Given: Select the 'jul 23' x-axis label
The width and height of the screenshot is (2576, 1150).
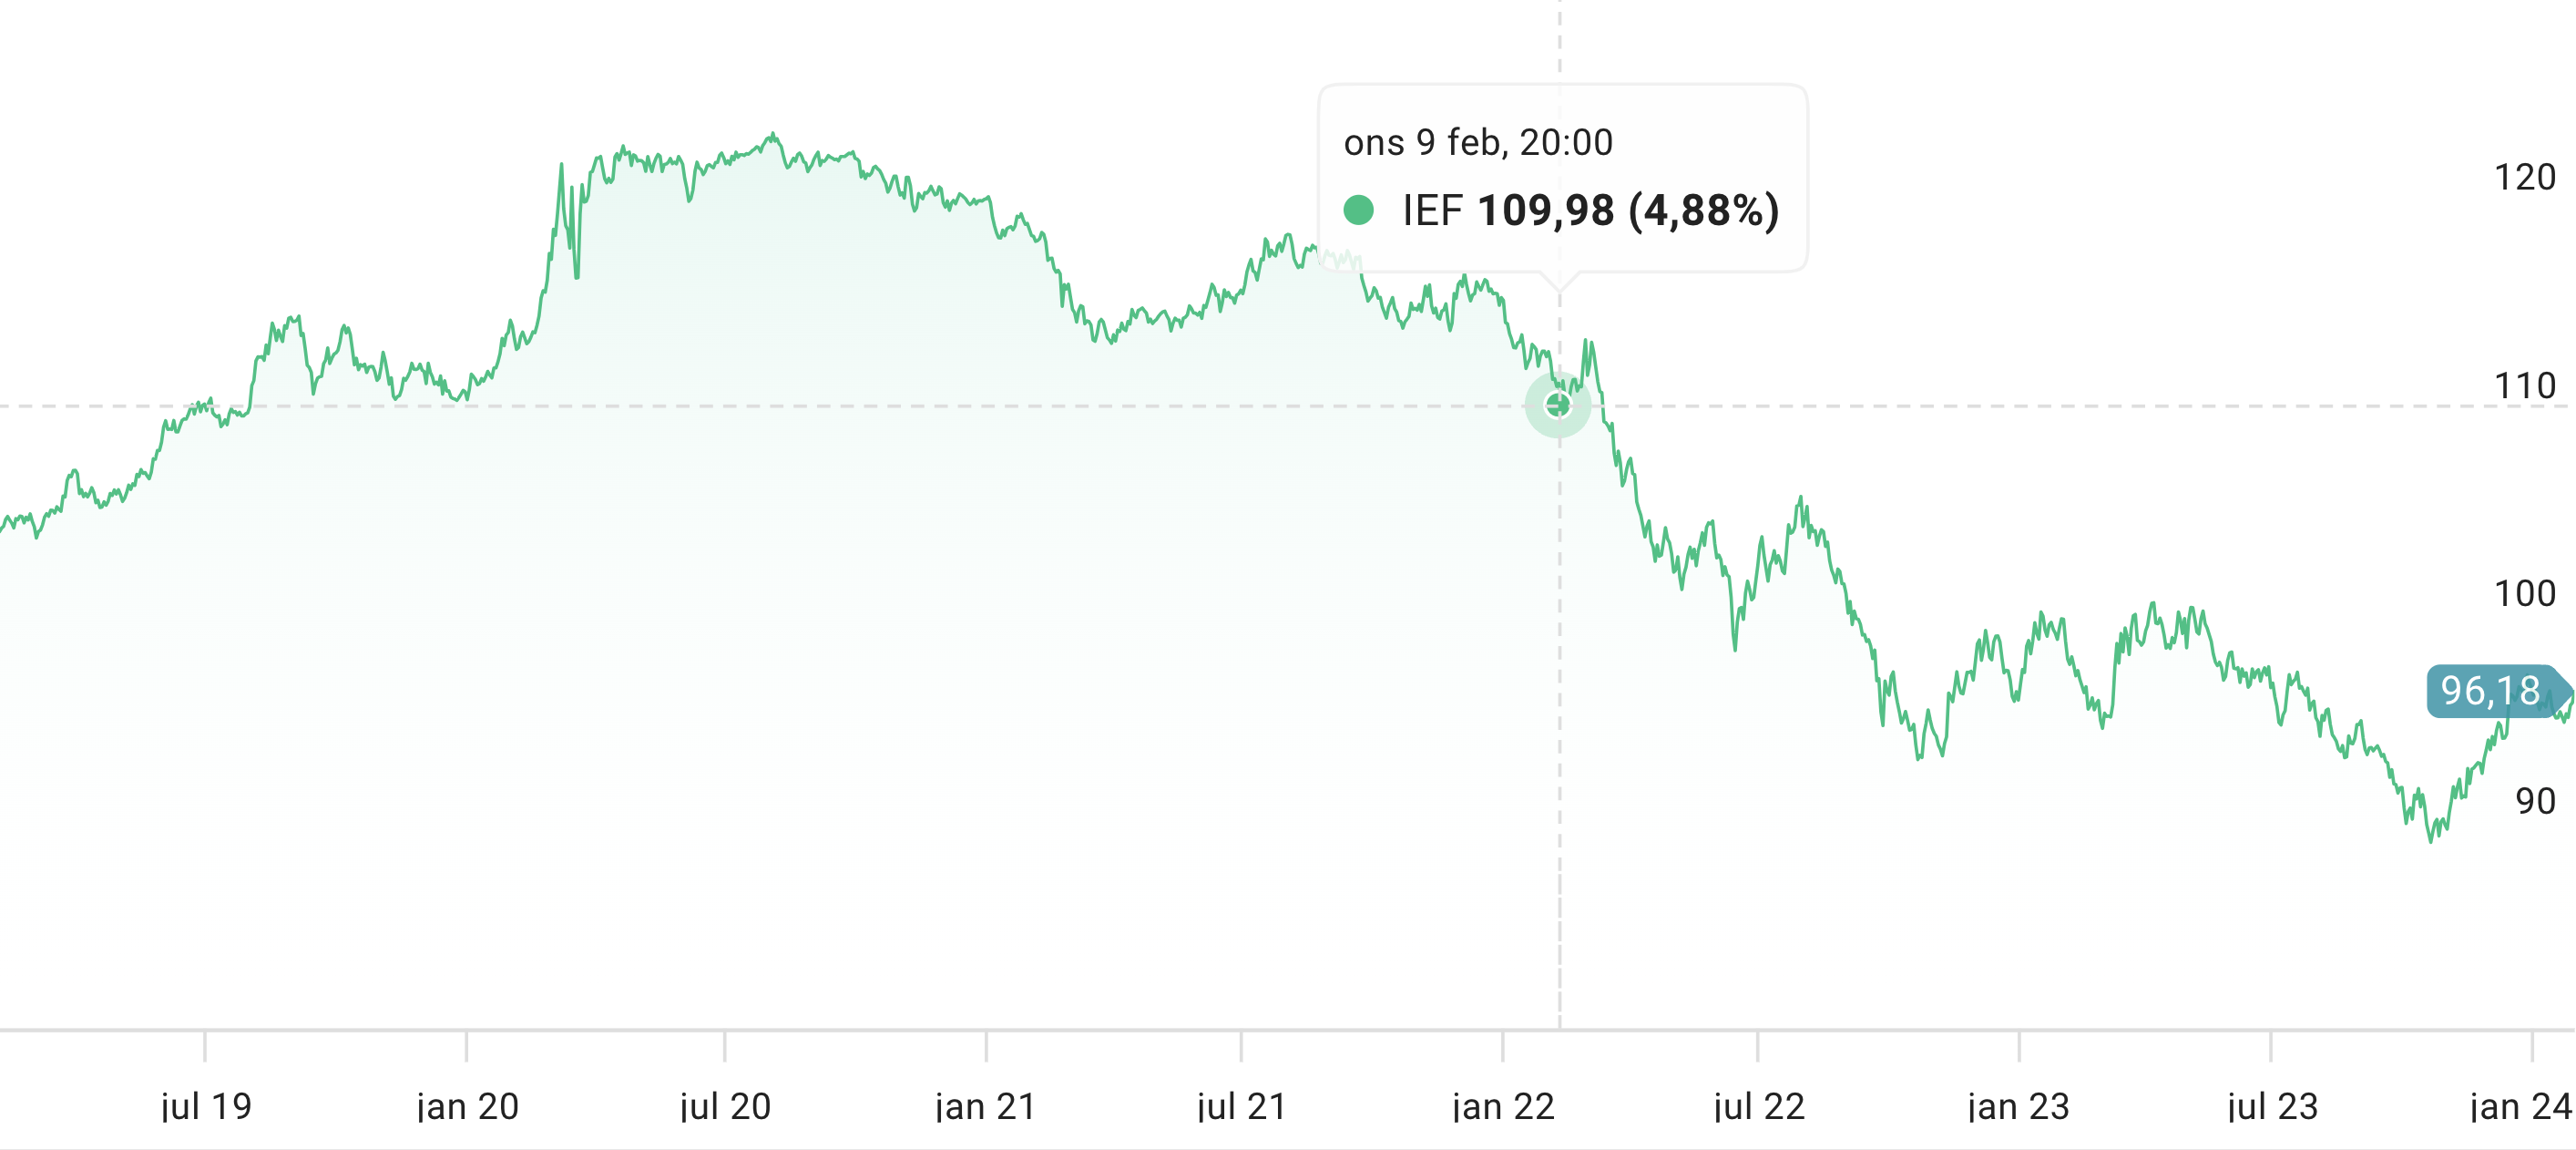Looking at the screenshot, I should tap(2272, 1106).
